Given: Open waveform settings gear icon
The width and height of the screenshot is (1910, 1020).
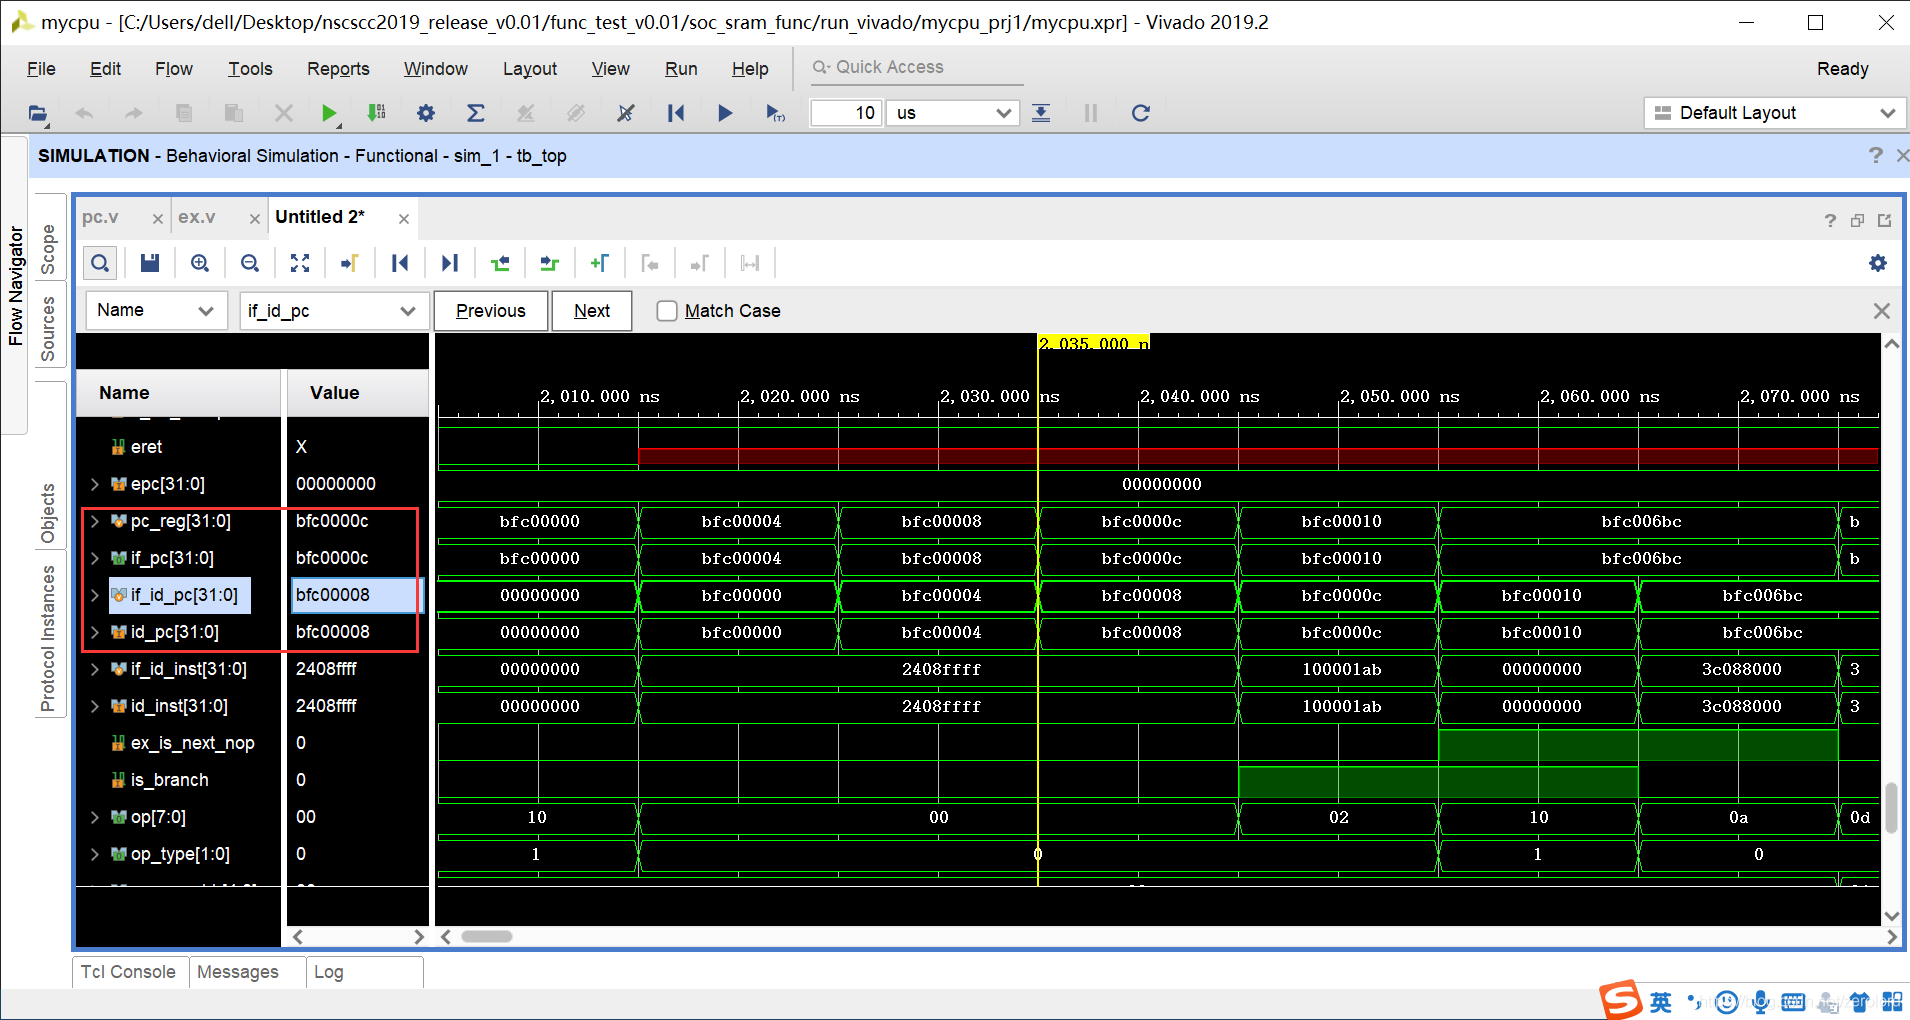Looking at the screenshot, I should [1878, 263].
